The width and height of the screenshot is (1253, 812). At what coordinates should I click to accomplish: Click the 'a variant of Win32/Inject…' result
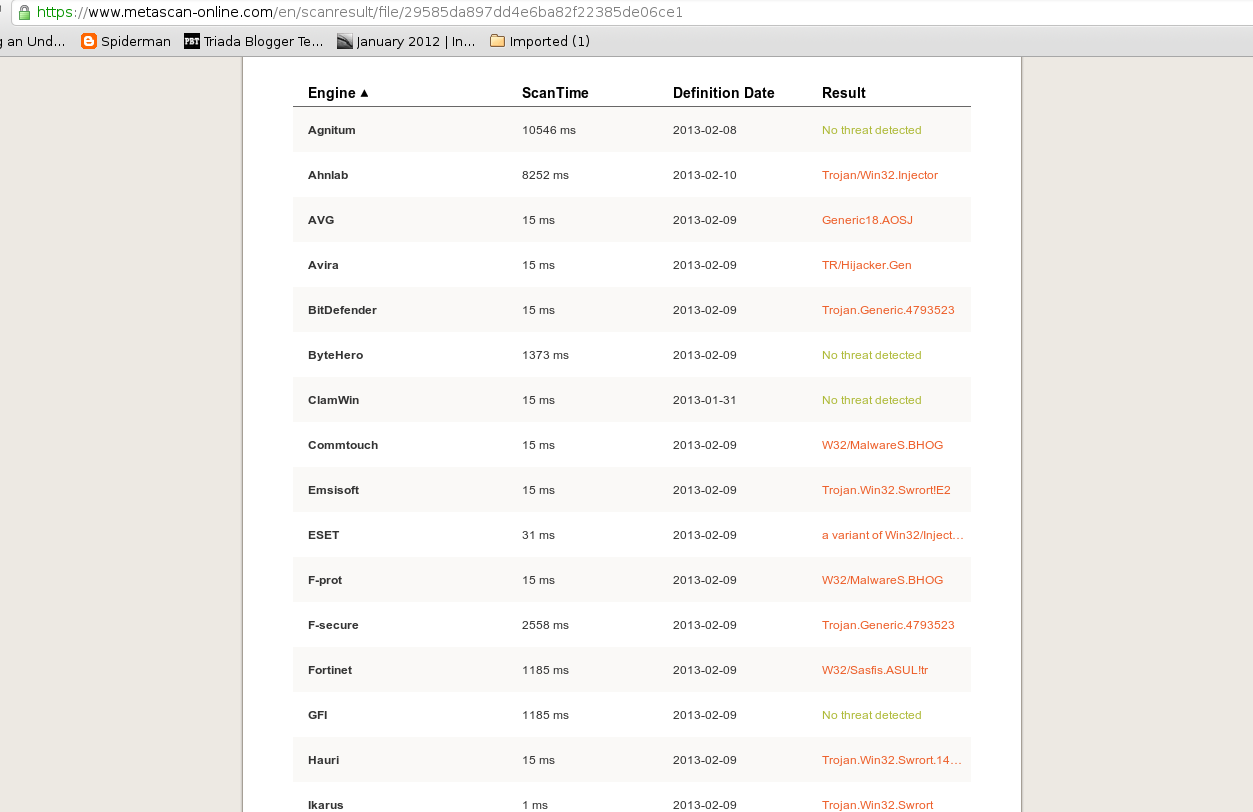coord(893,535)
